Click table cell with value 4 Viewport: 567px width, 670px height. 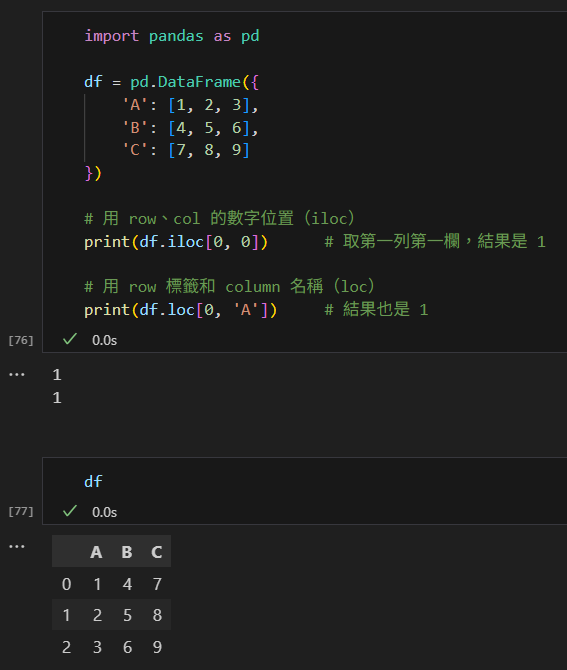[x=127, y=584]
